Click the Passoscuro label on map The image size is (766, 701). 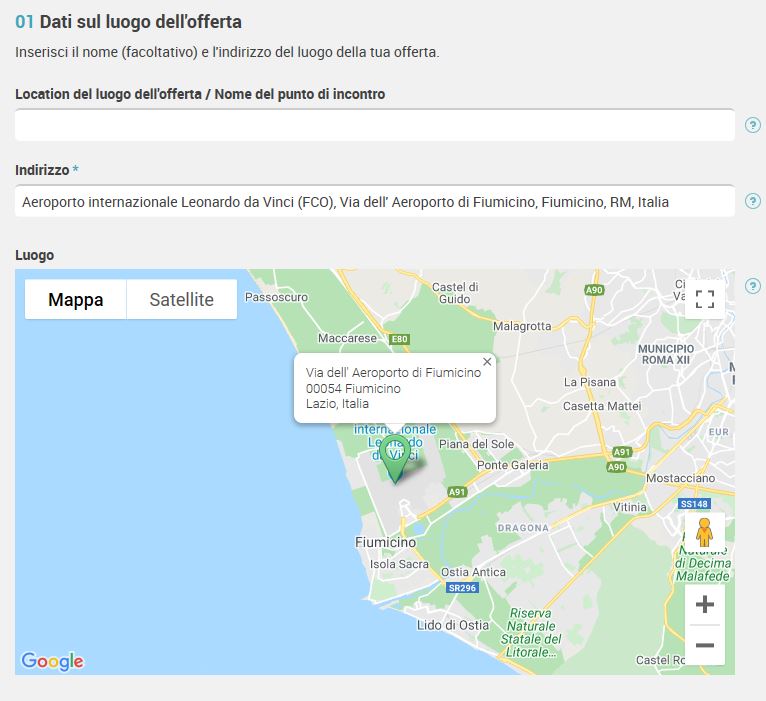click(277, 297)
